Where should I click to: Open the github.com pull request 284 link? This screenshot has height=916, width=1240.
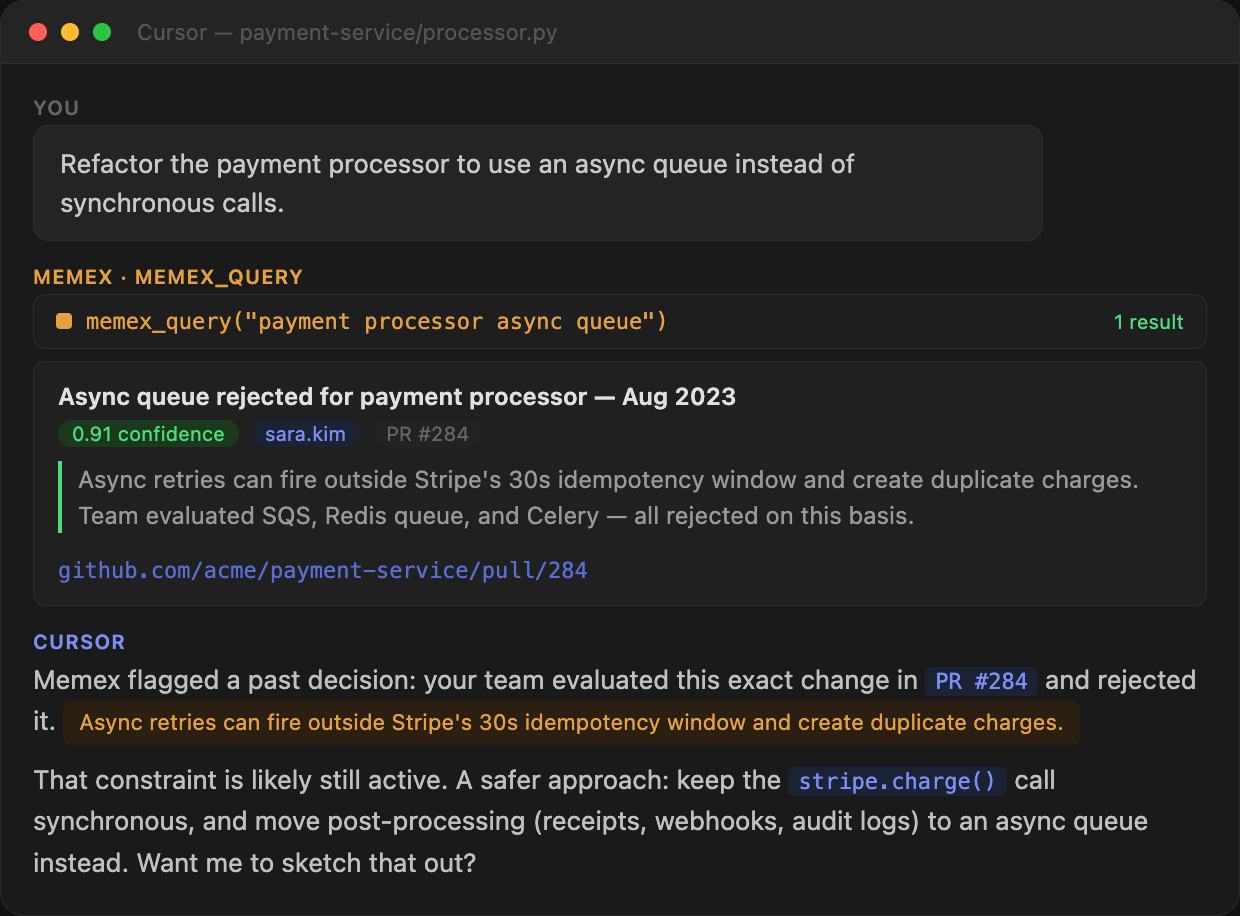pos(322,570)
